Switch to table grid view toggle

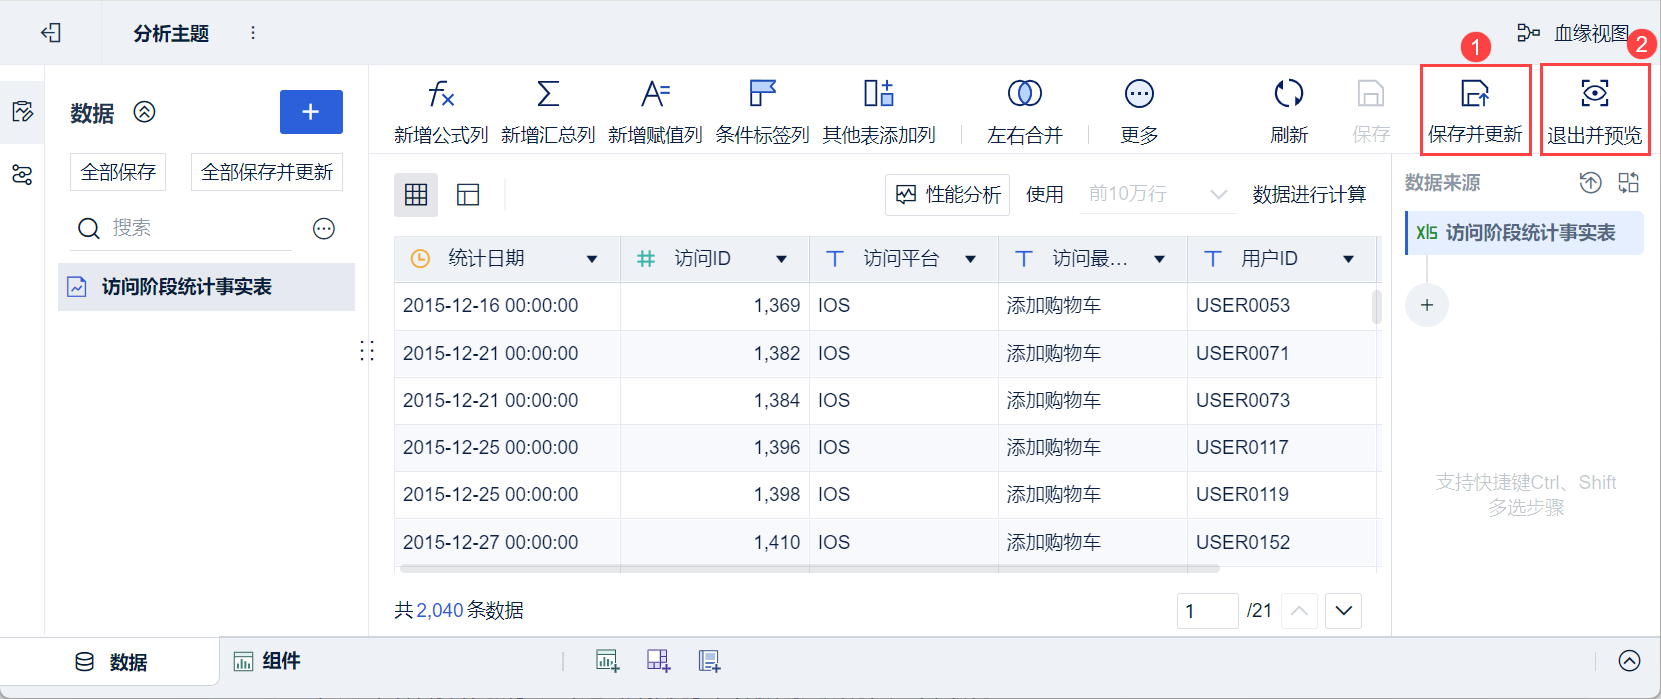(416, 195)
